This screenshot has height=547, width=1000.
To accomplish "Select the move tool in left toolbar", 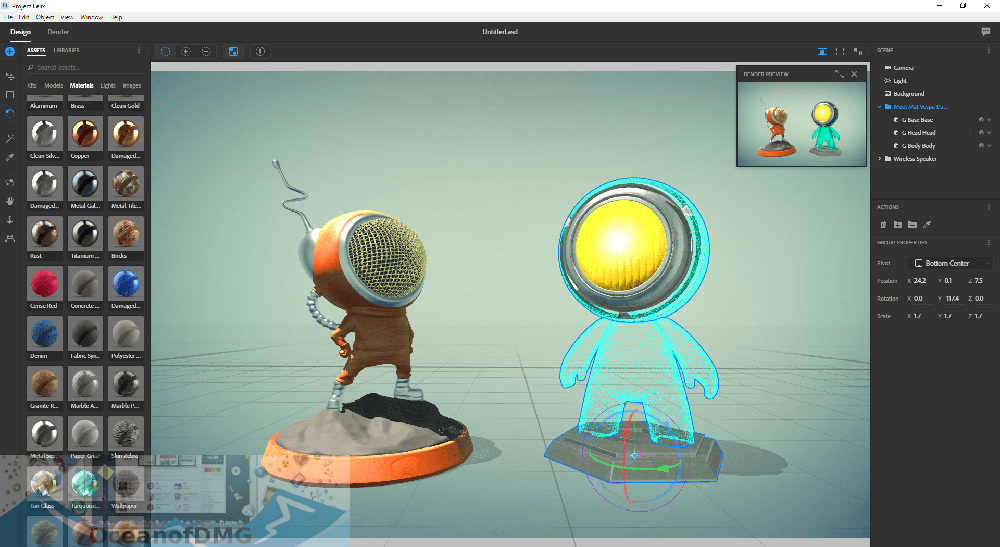I will tap(10, 77).
